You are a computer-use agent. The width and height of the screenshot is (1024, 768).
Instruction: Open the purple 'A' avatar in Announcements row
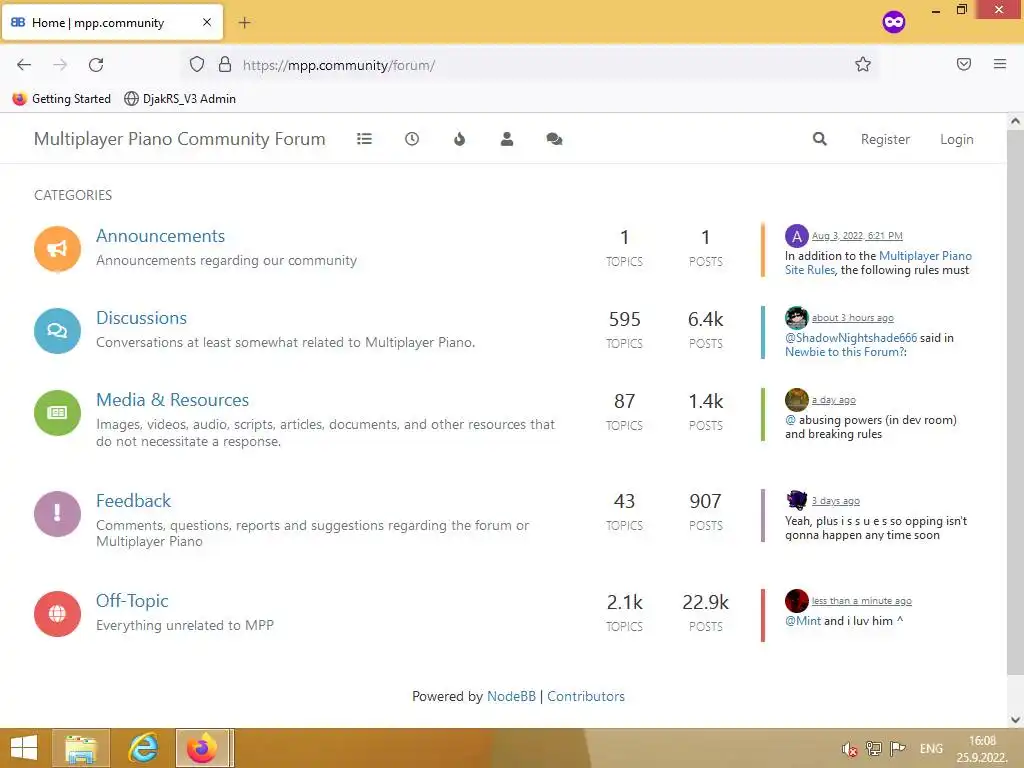(x=797, y=236)
